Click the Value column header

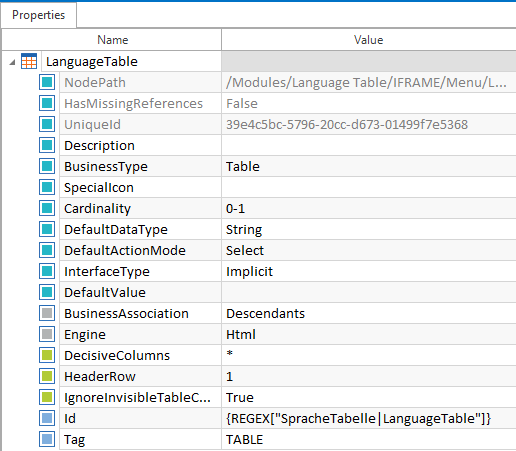369,40
